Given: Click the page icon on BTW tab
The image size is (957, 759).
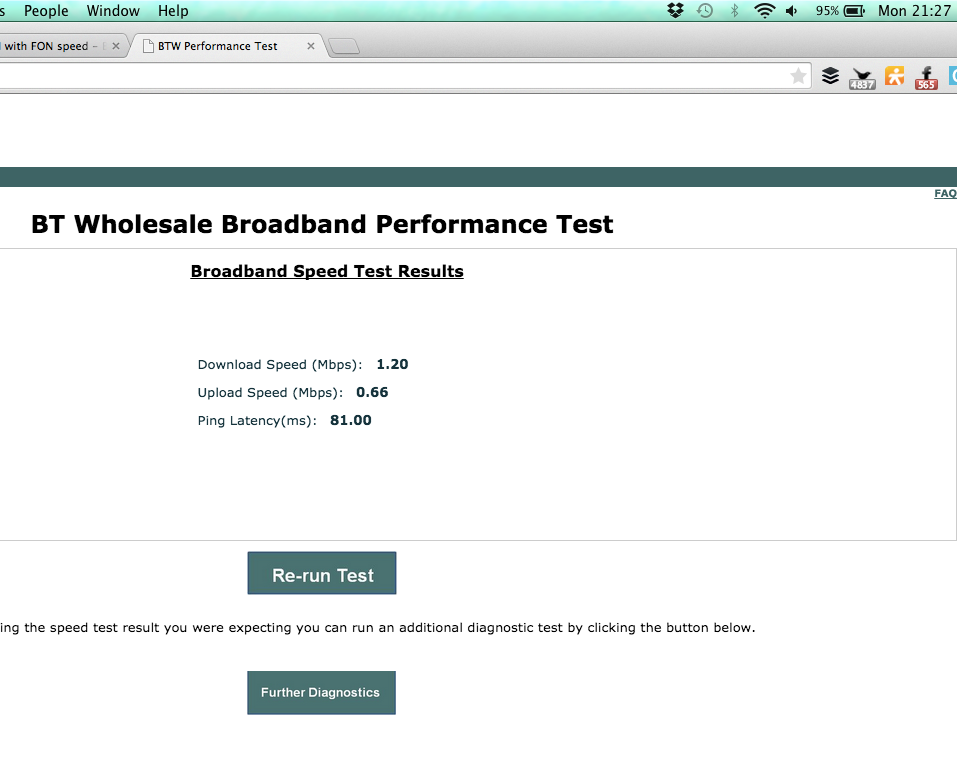Looking at the screenshot, I should point(148,46).
